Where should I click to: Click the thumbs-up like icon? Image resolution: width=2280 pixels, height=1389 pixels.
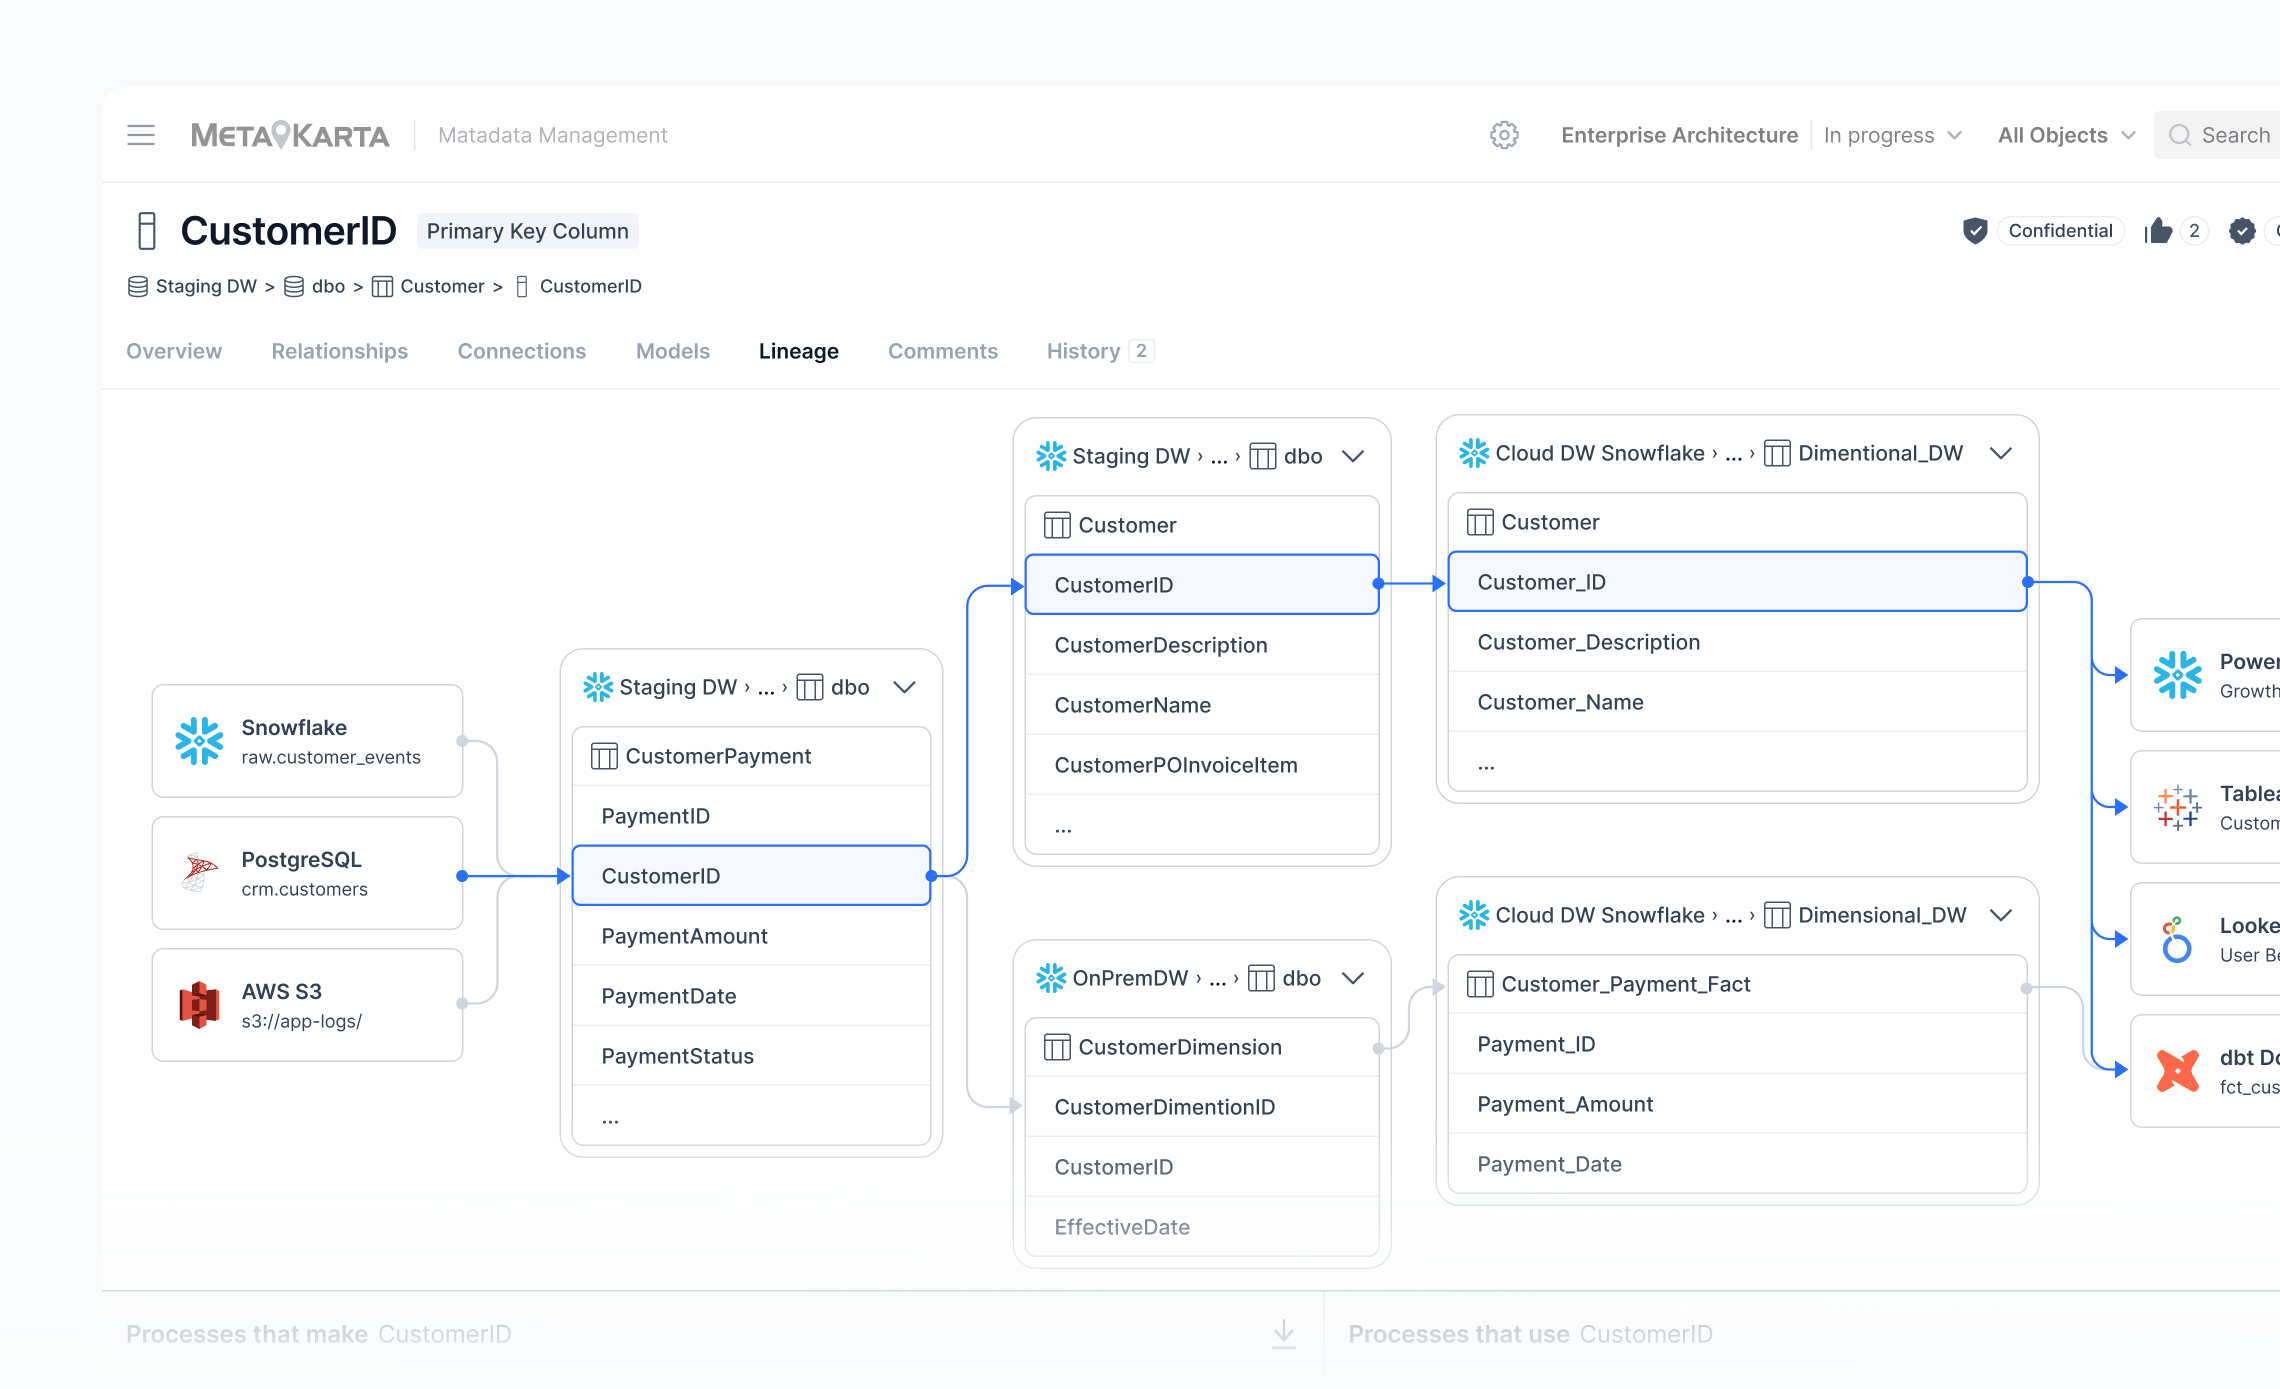point(2158,231)
